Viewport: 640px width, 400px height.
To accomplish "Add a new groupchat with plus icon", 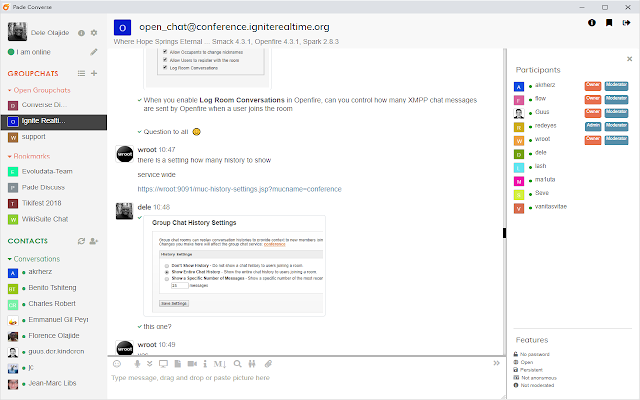I will click(x=94, y=73).
